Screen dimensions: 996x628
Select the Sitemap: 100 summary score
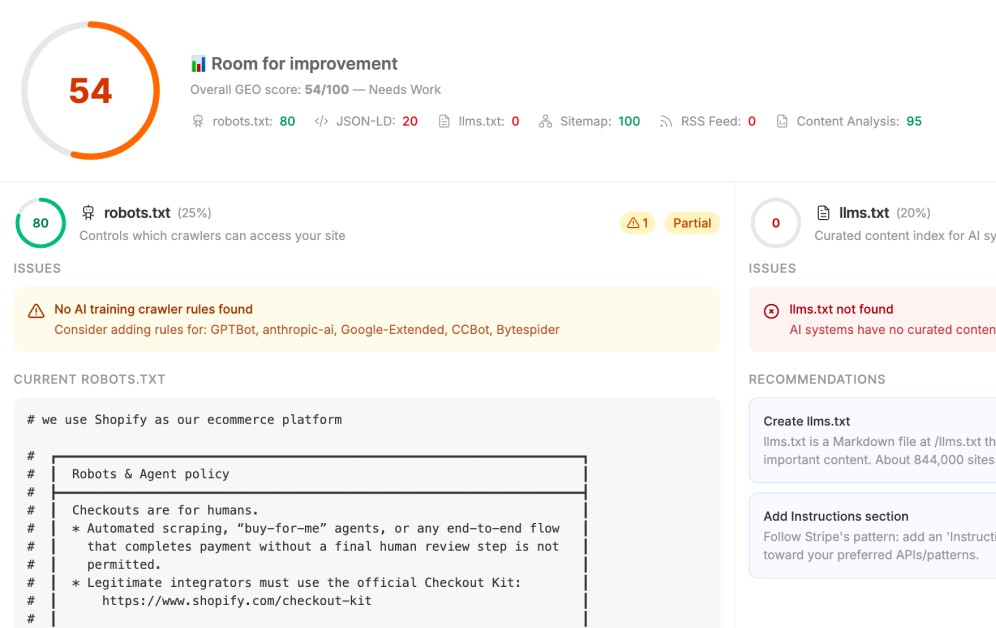(x=589, y=121)
